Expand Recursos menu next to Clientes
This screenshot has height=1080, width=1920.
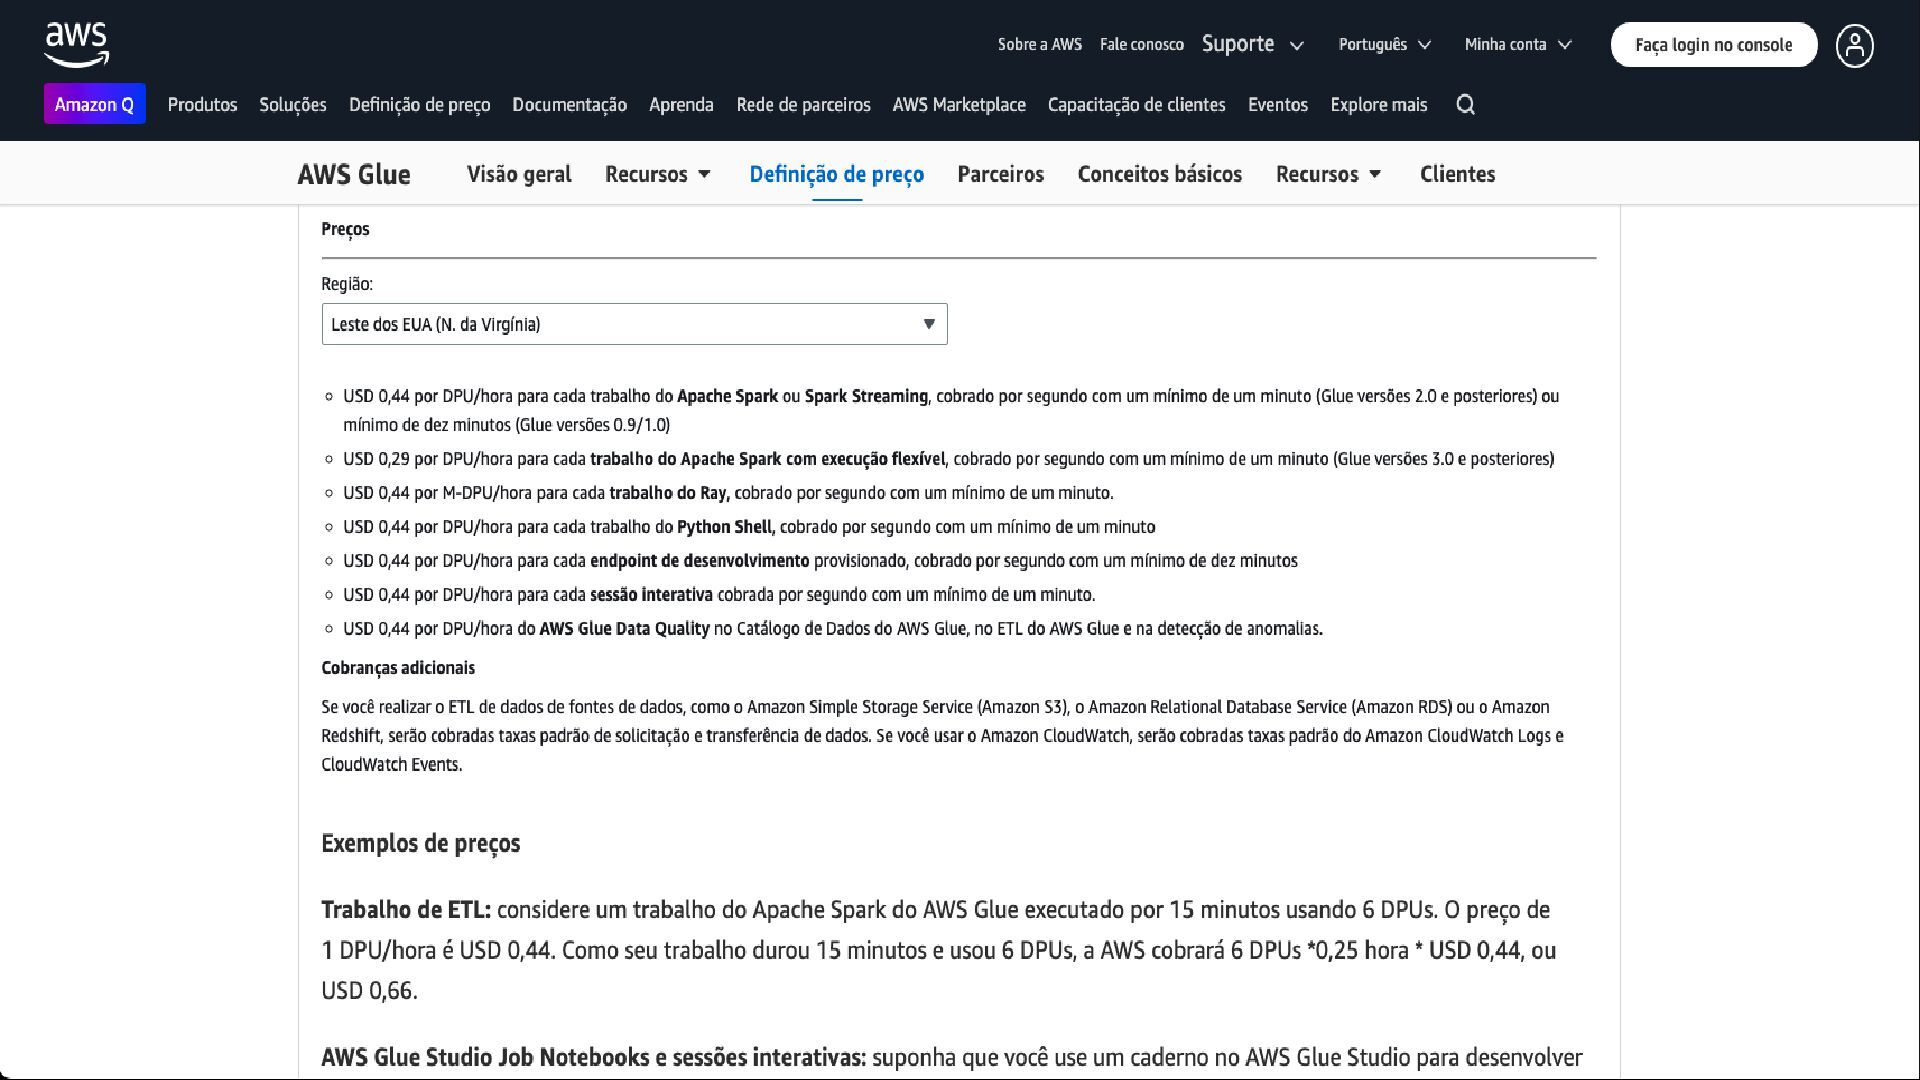coord(1328,174)
